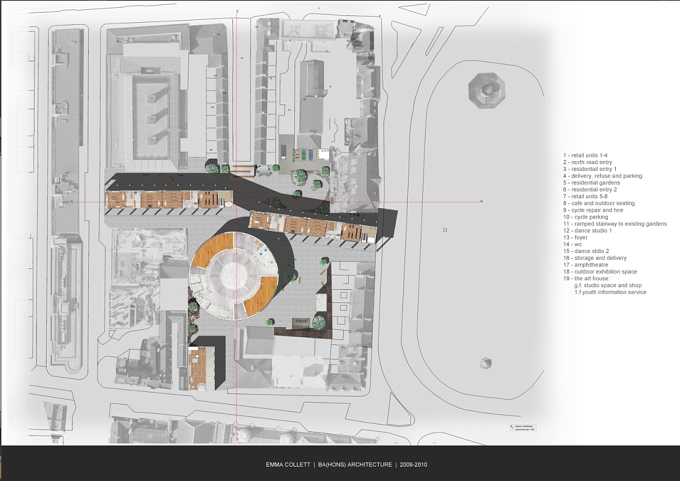Click the upper orange segment of the circular building

coord(212,249)
